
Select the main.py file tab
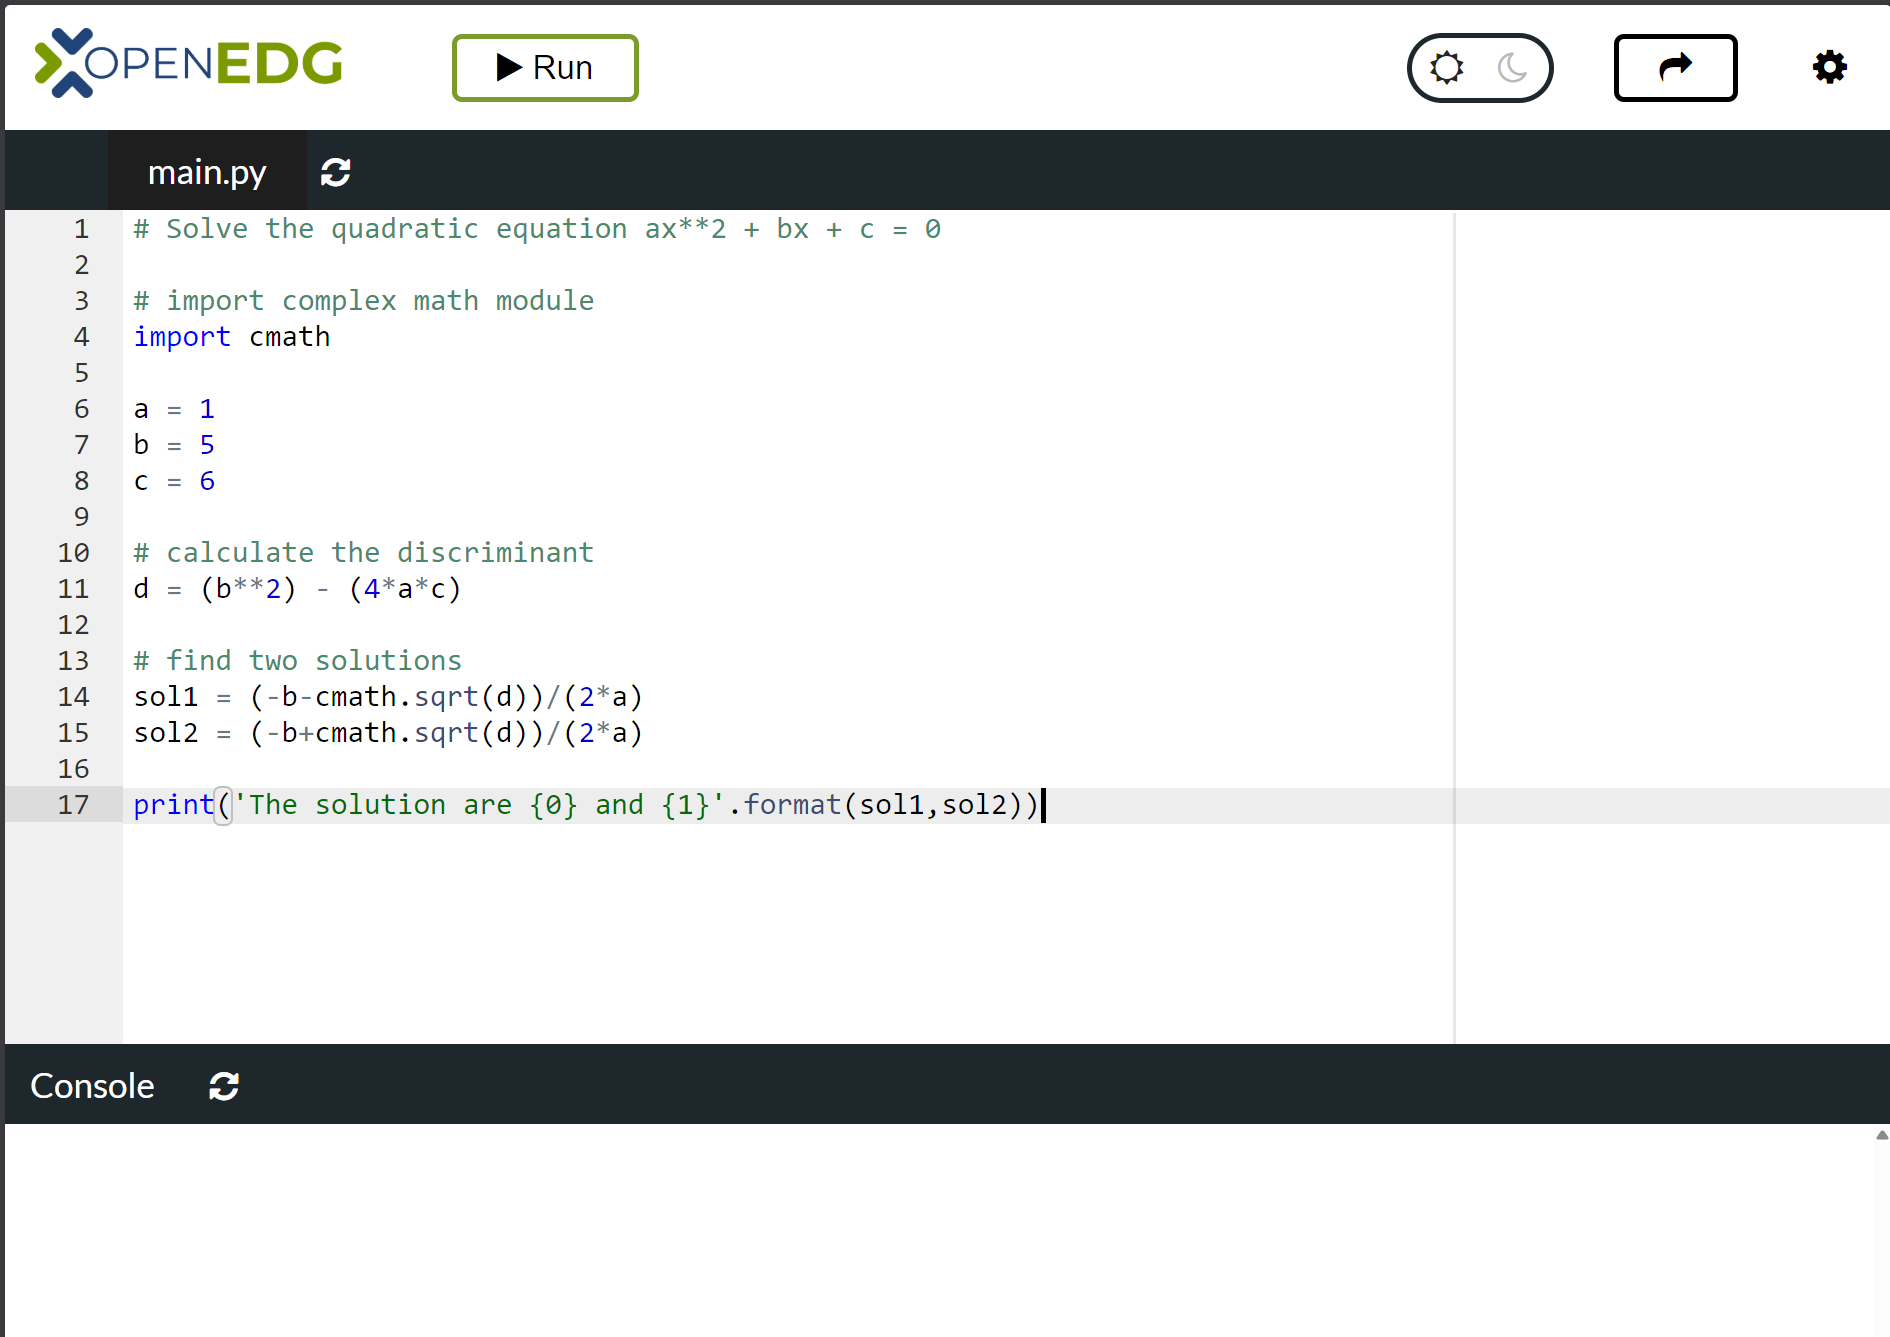pos(207,172)
